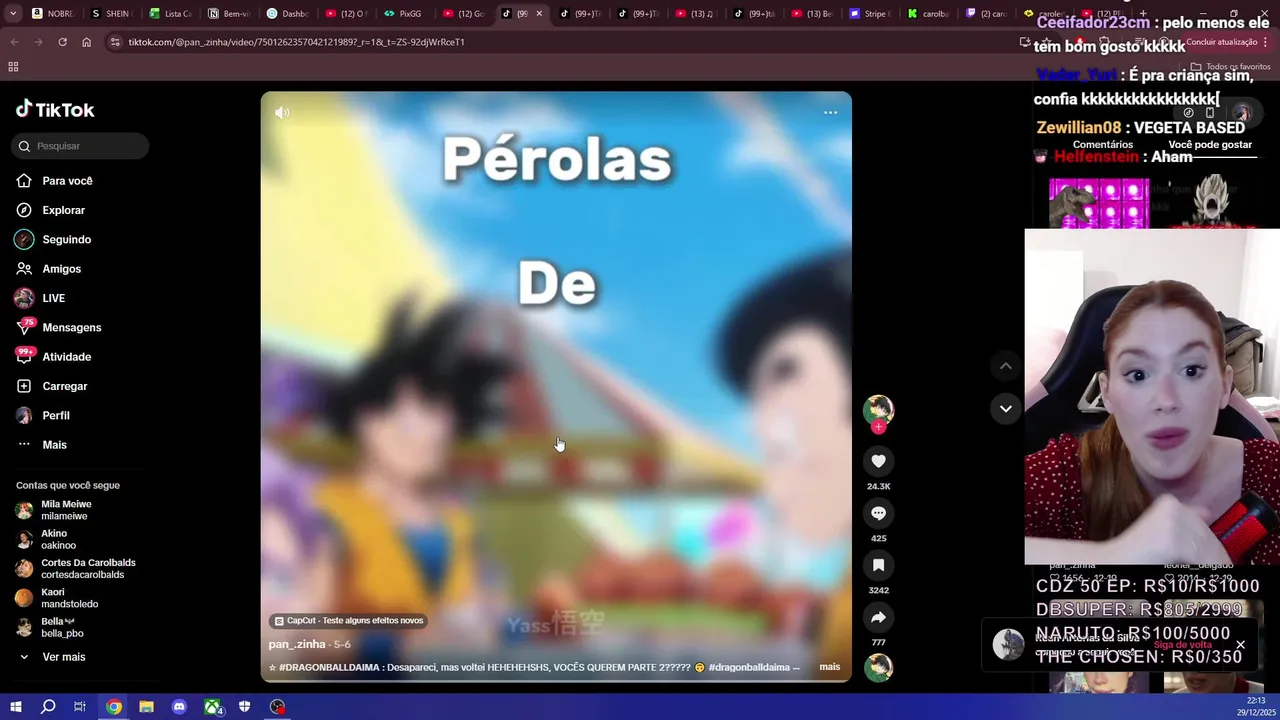Open Task View in taskbar
Viewport: 1280px width, 720px height.
coord(80,707)
